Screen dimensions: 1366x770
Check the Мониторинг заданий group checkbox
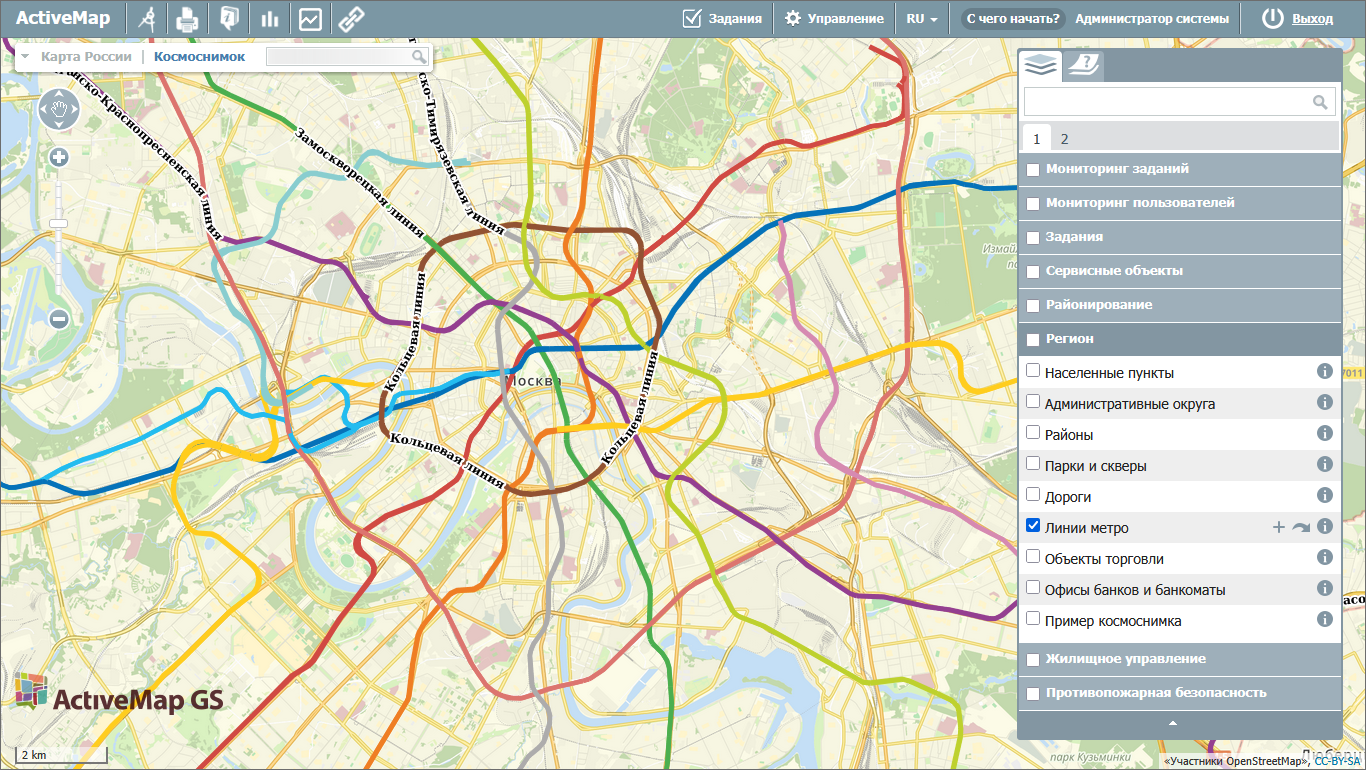(1033, 170)
